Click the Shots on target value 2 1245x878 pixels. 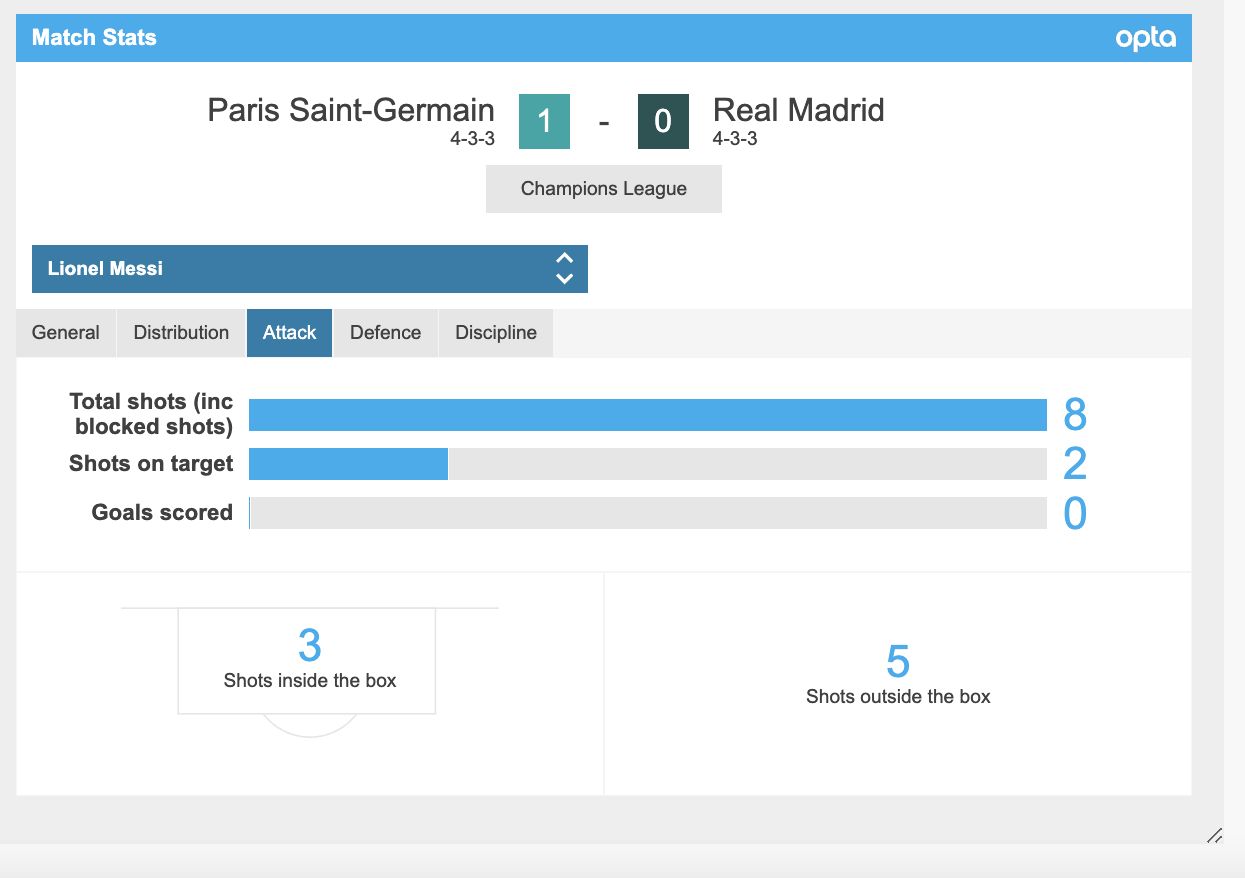1075,464
